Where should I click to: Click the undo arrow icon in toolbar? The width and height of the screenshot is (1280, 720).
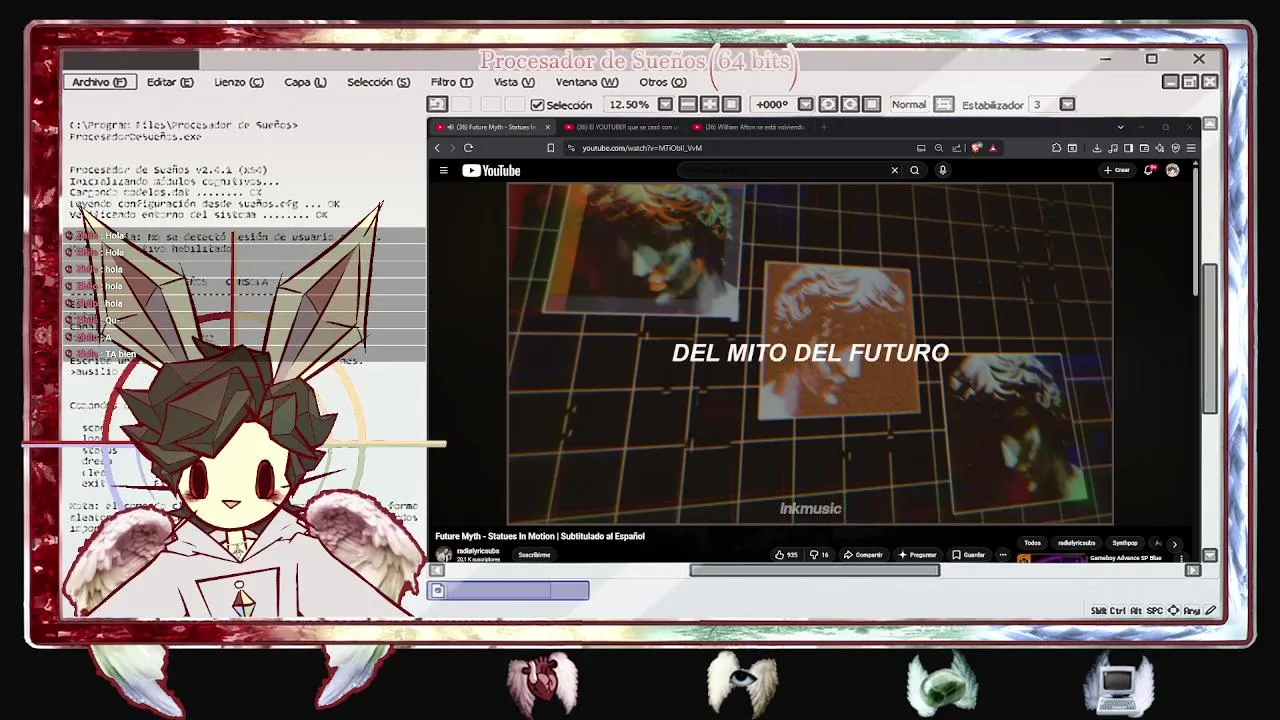(x=437, y=104)
